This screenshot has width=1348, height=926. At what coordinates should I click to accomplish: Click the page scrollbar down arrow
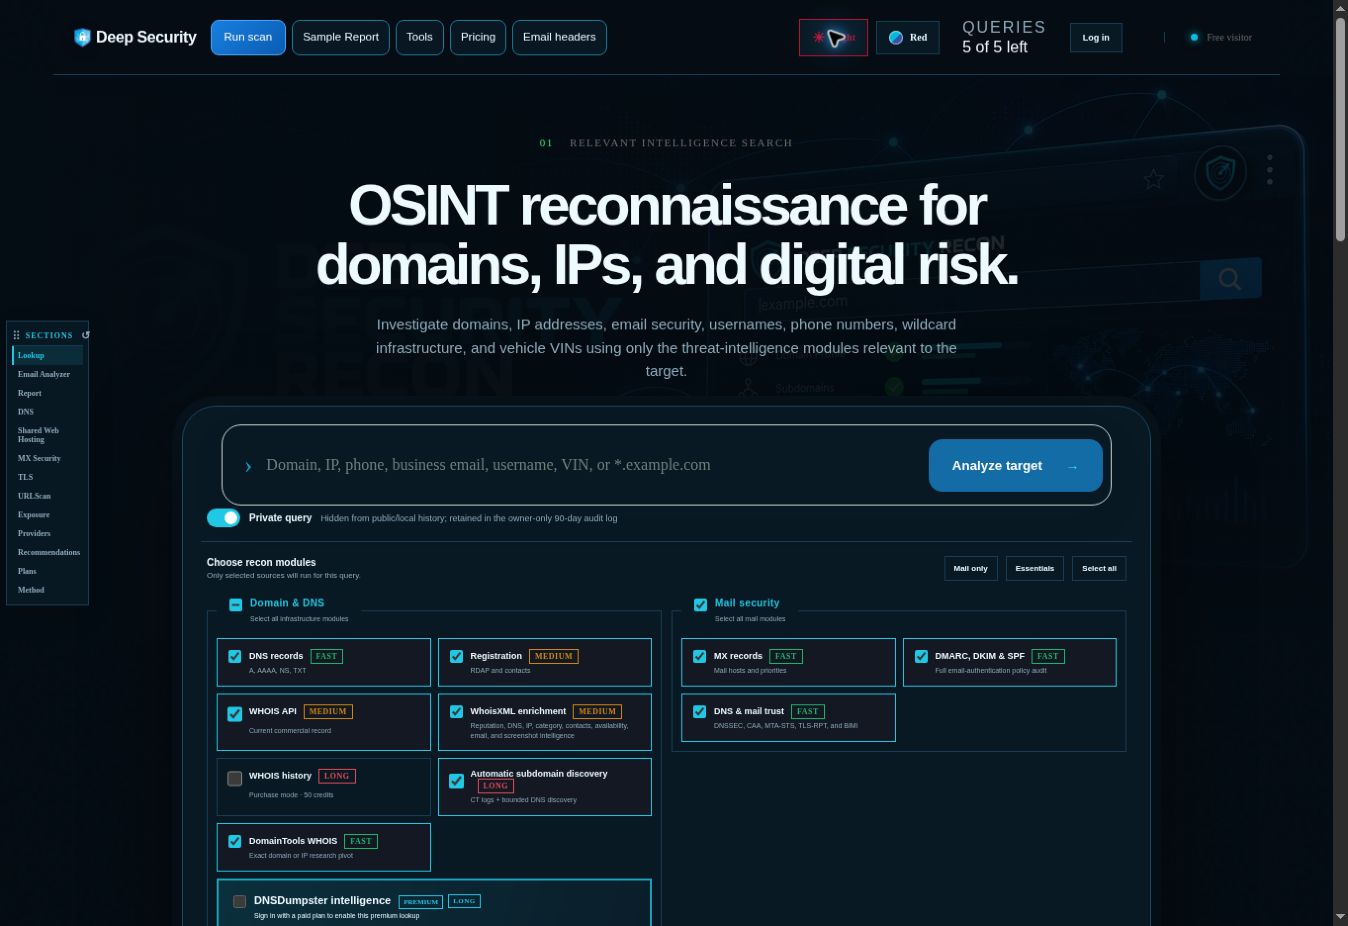1340,918
